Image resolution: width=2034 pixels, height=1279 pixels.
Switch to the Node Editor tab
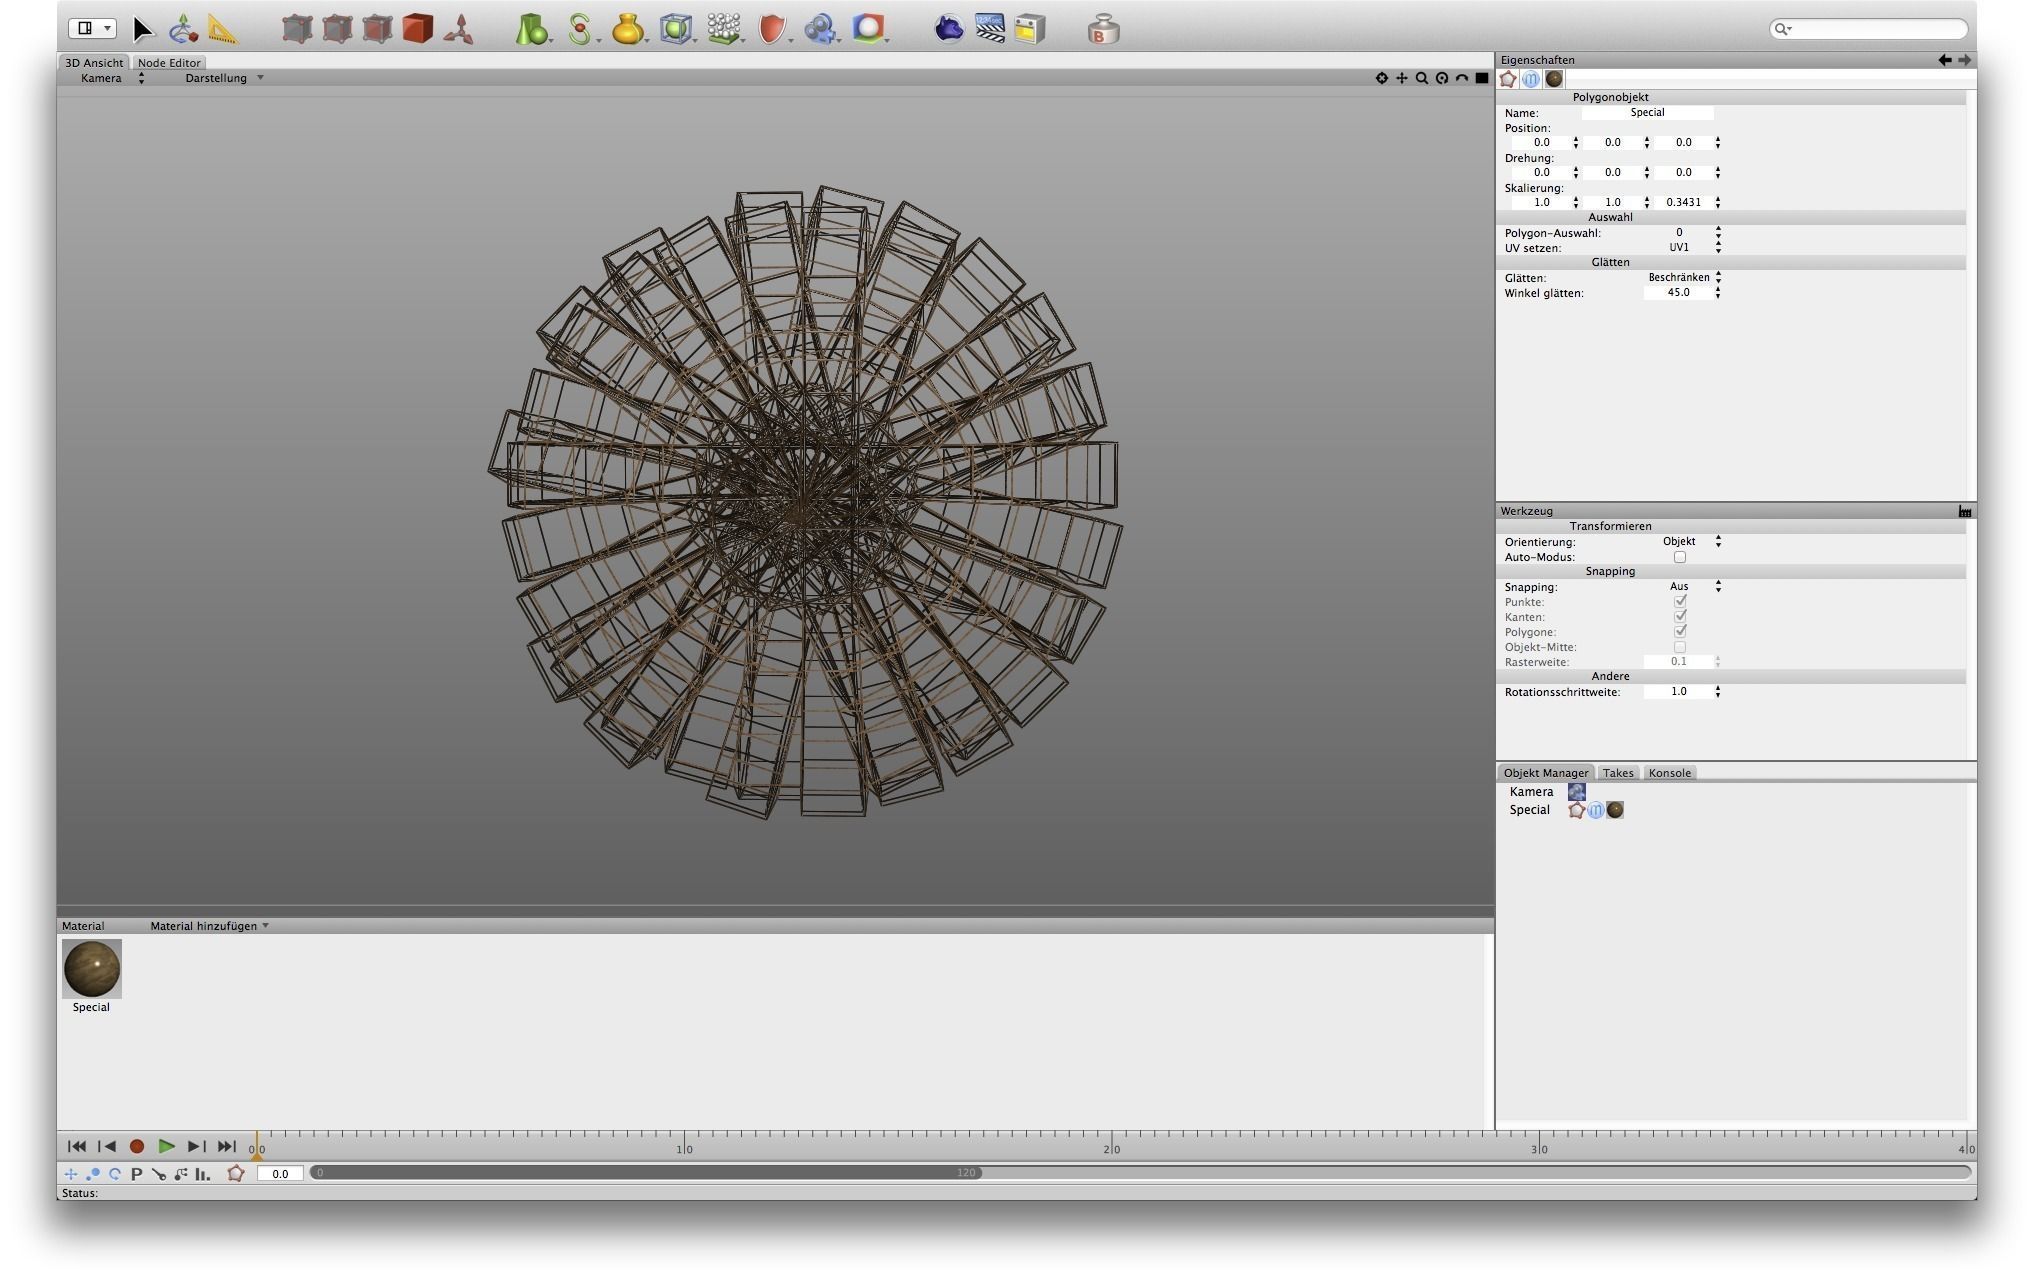(x=169, y=62)
